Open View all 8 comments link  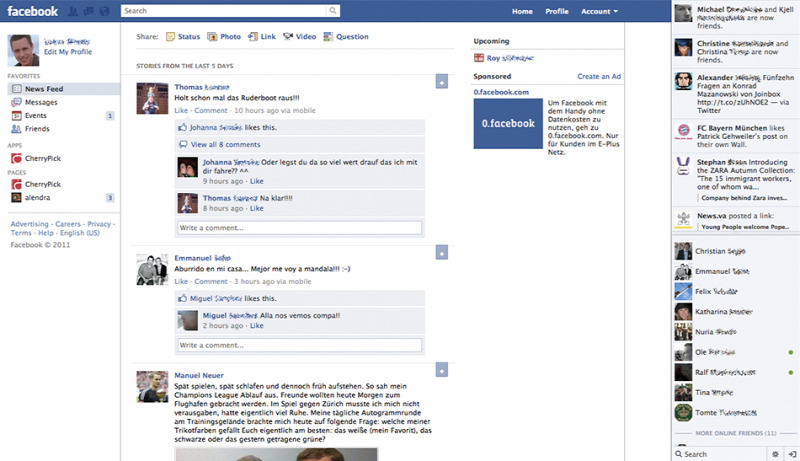click(x=226, y=145)
